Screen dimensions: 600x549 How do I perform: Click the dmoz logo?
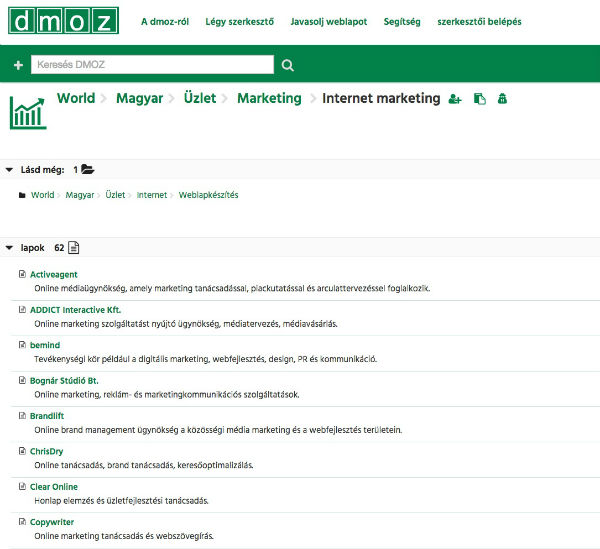[63, 20]
